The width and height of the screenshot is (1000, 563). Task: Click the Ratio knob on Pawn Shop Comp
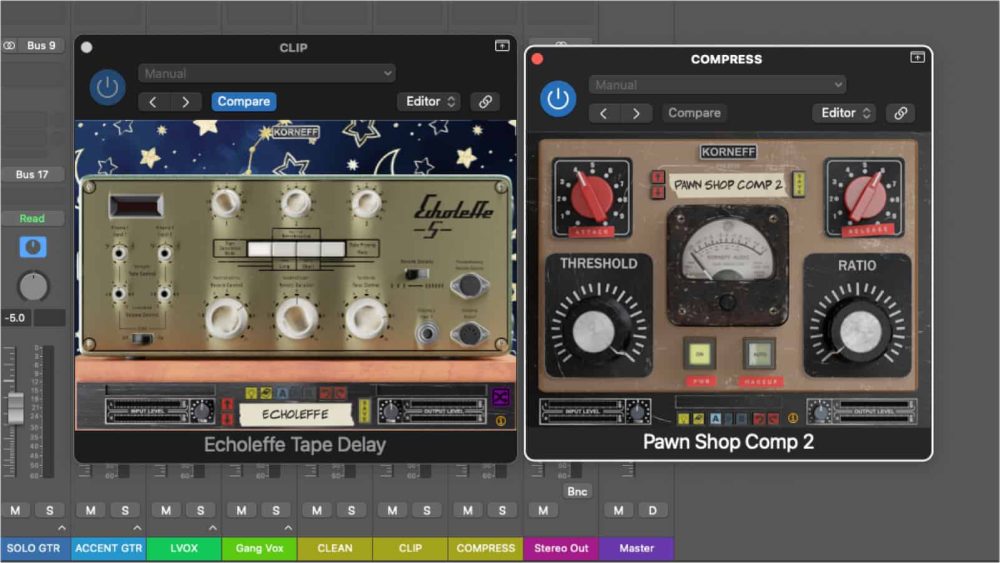(x=859, y=332)
